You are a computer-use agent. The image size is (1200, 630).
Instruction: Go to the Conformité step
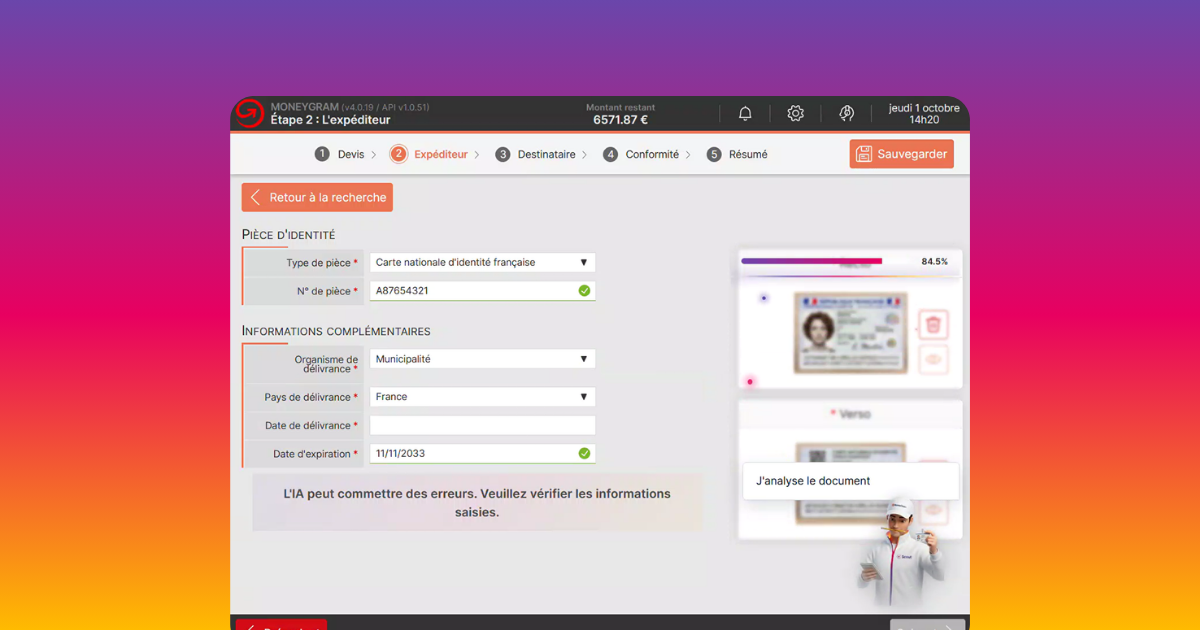652,154
